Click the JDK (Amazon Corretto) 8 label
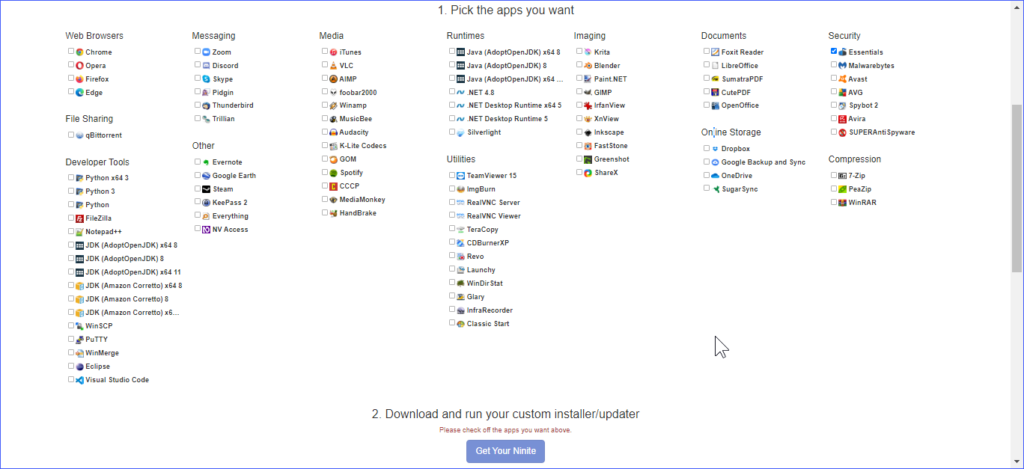This screenshot has height=469, width=1024. coord(127,299)
